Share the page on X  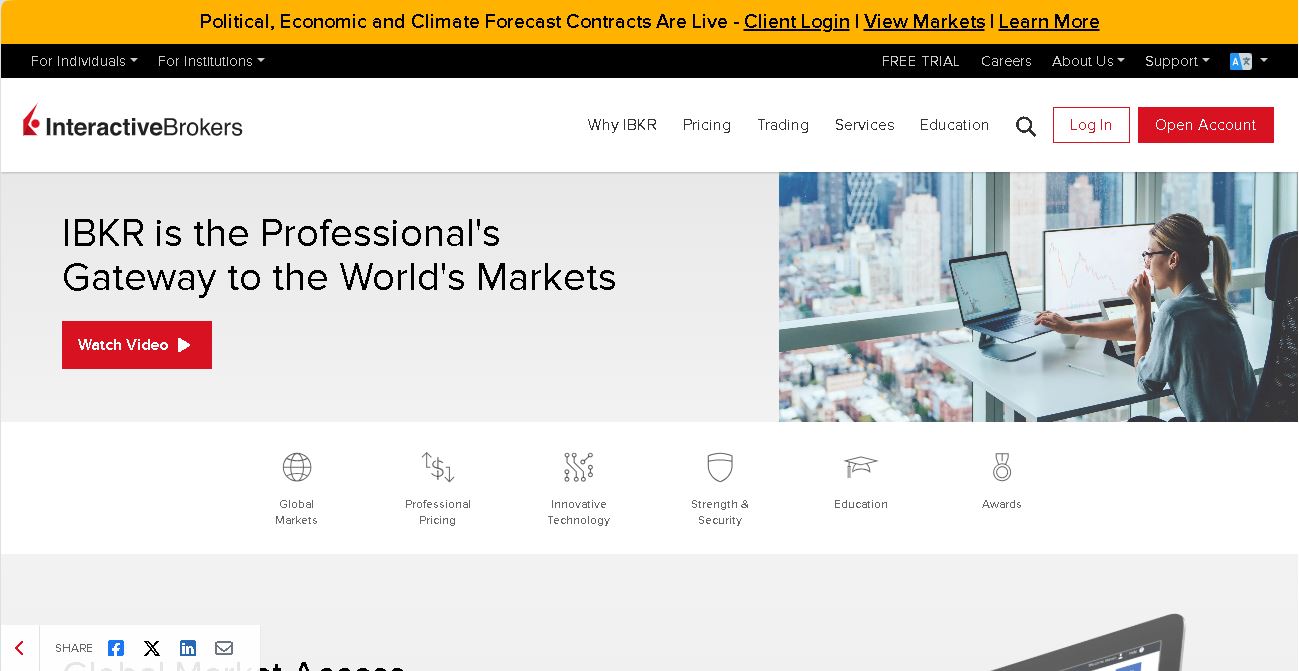point(152,648)
